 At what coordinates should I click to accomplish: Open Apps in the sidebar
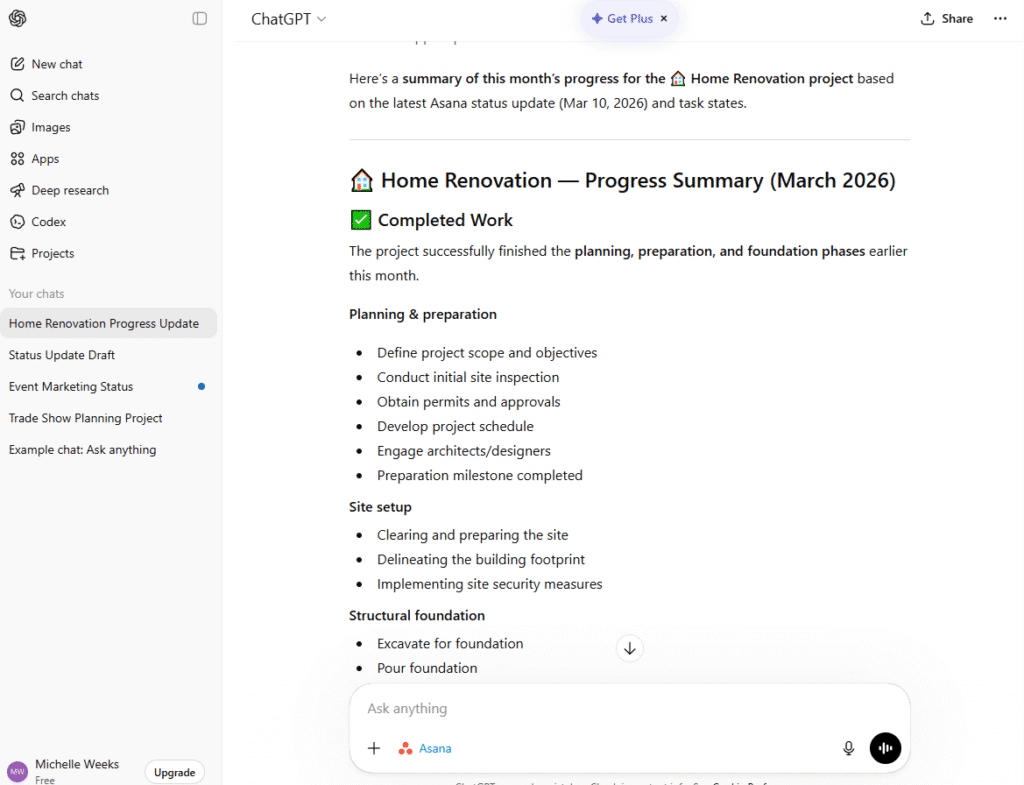(x=45, y=159)
